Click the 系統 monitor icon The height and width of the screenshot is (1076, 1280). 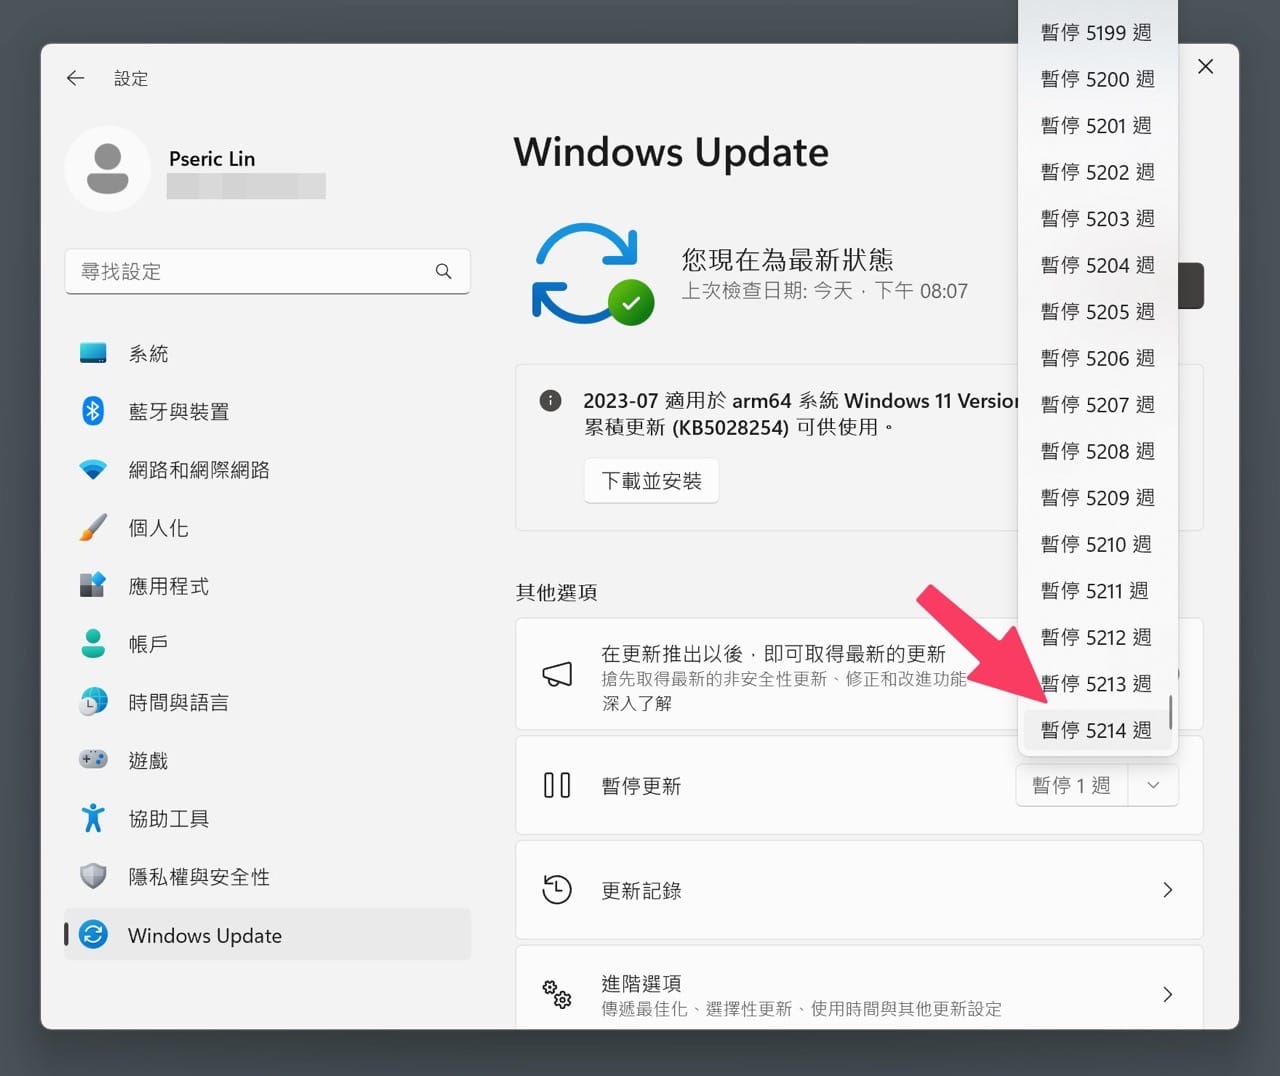click(93, 353)
